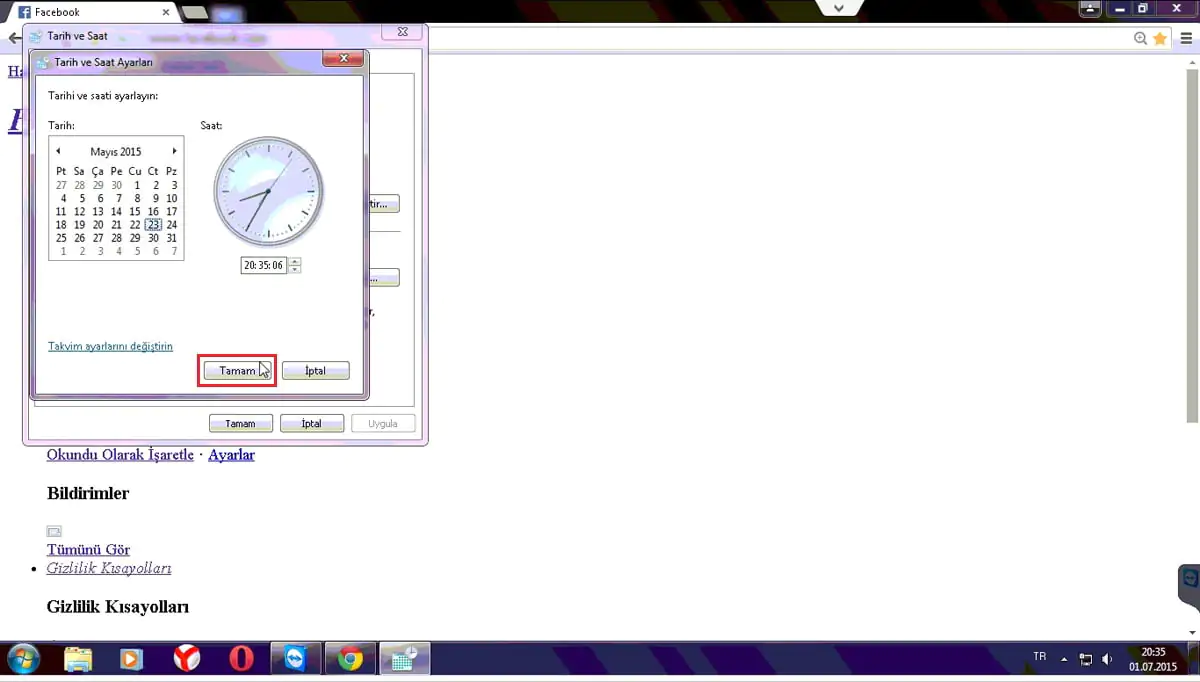Open Windows Explorer from the taskbar
The height and width of the screenshot is (682, 1200).
[x=79, y=660]
